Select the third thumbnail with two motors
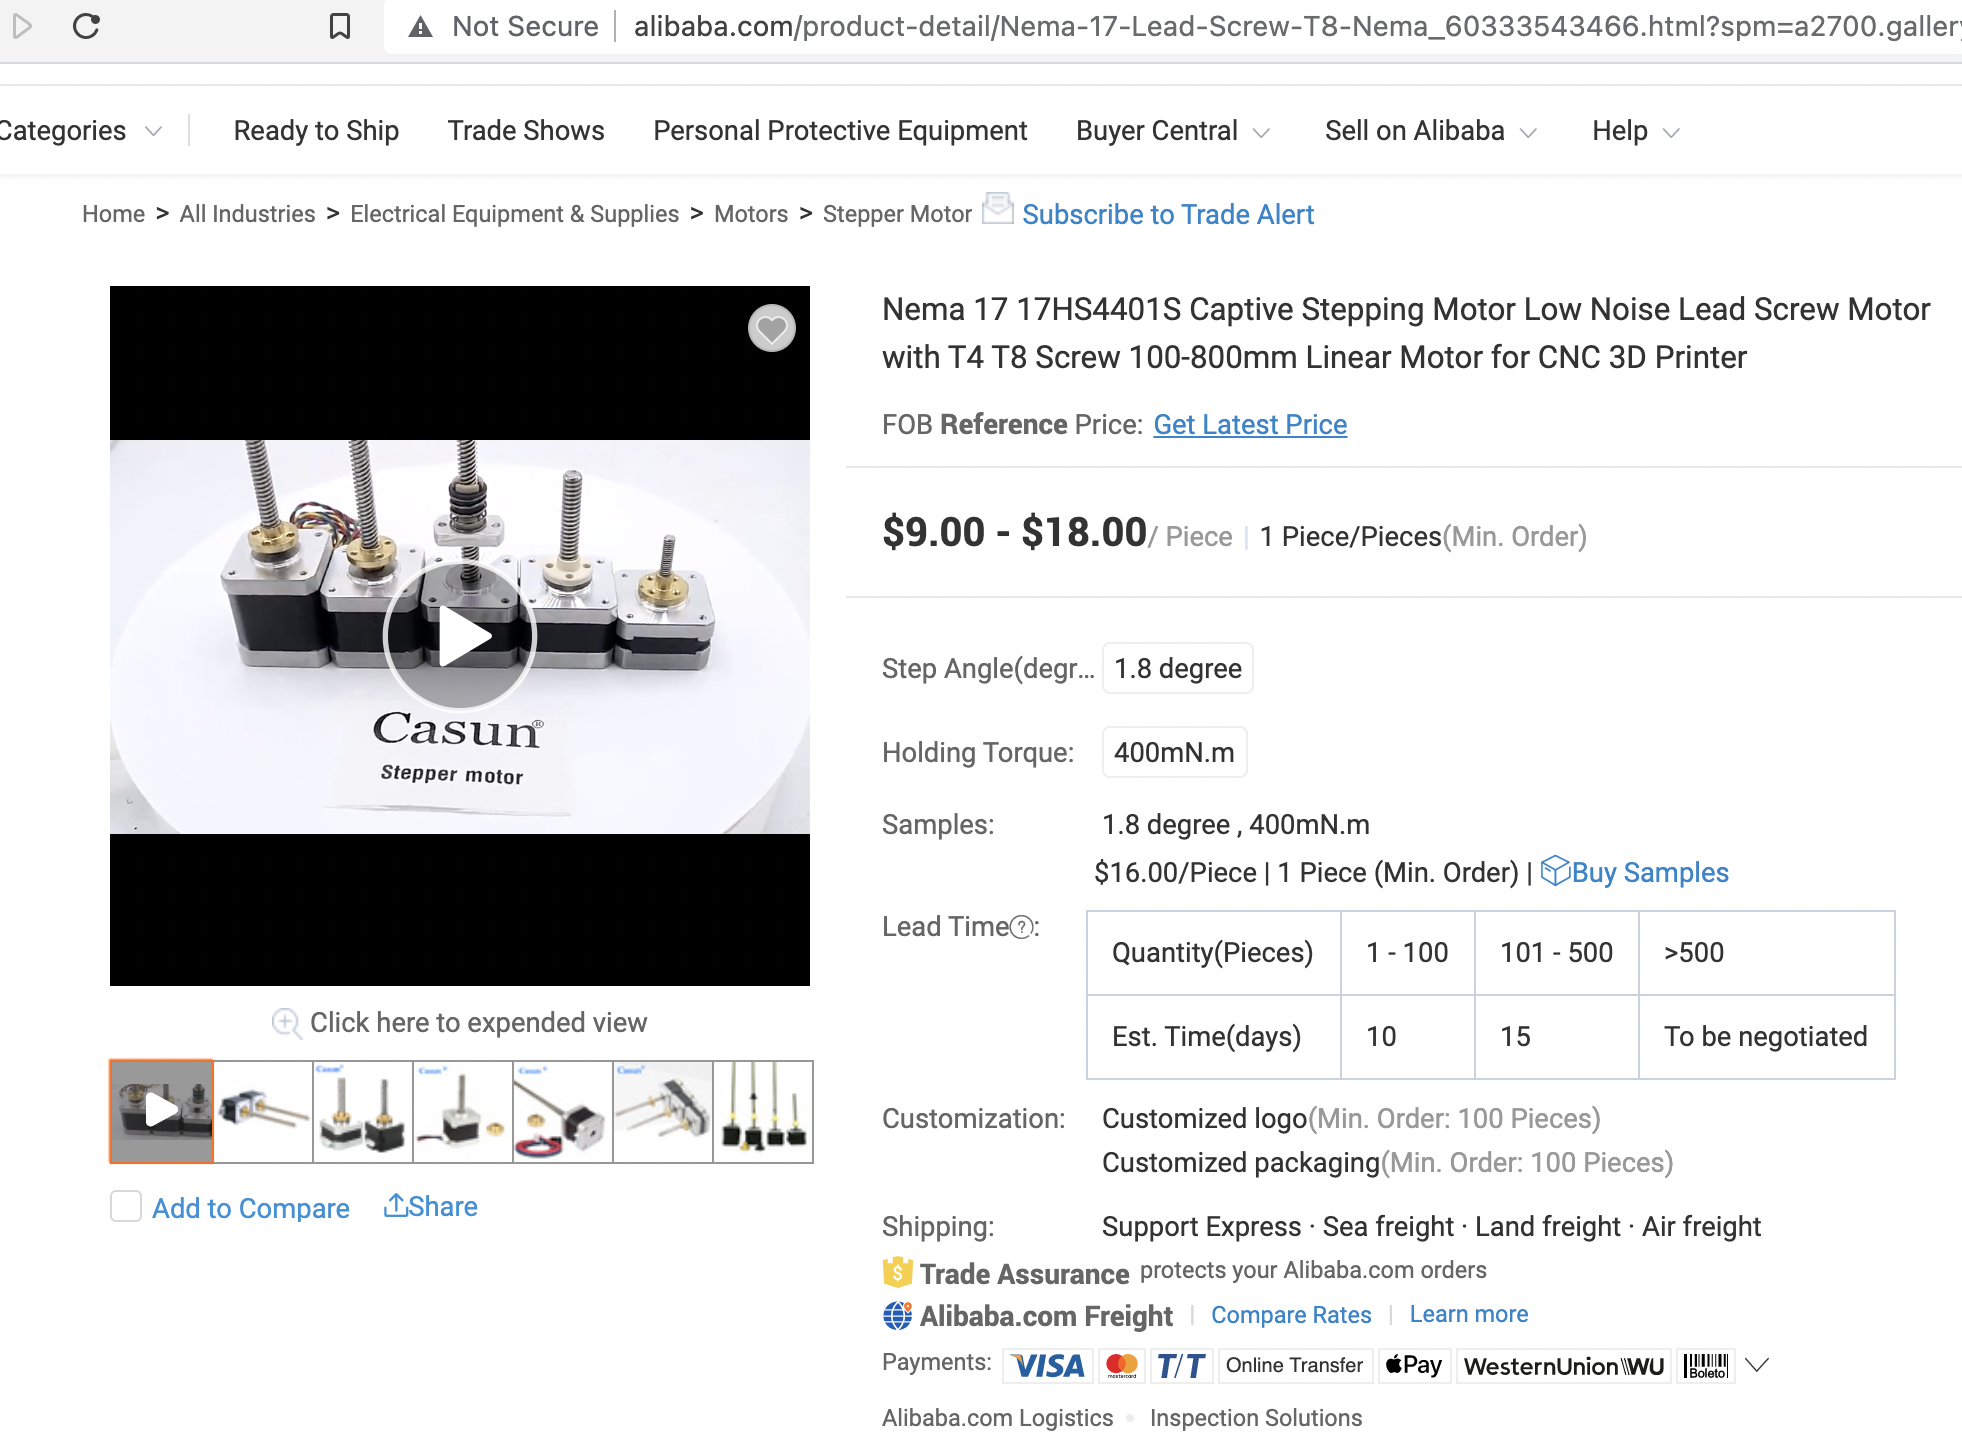This screenshot has height=1434, width=1962. click(363, 1111)
